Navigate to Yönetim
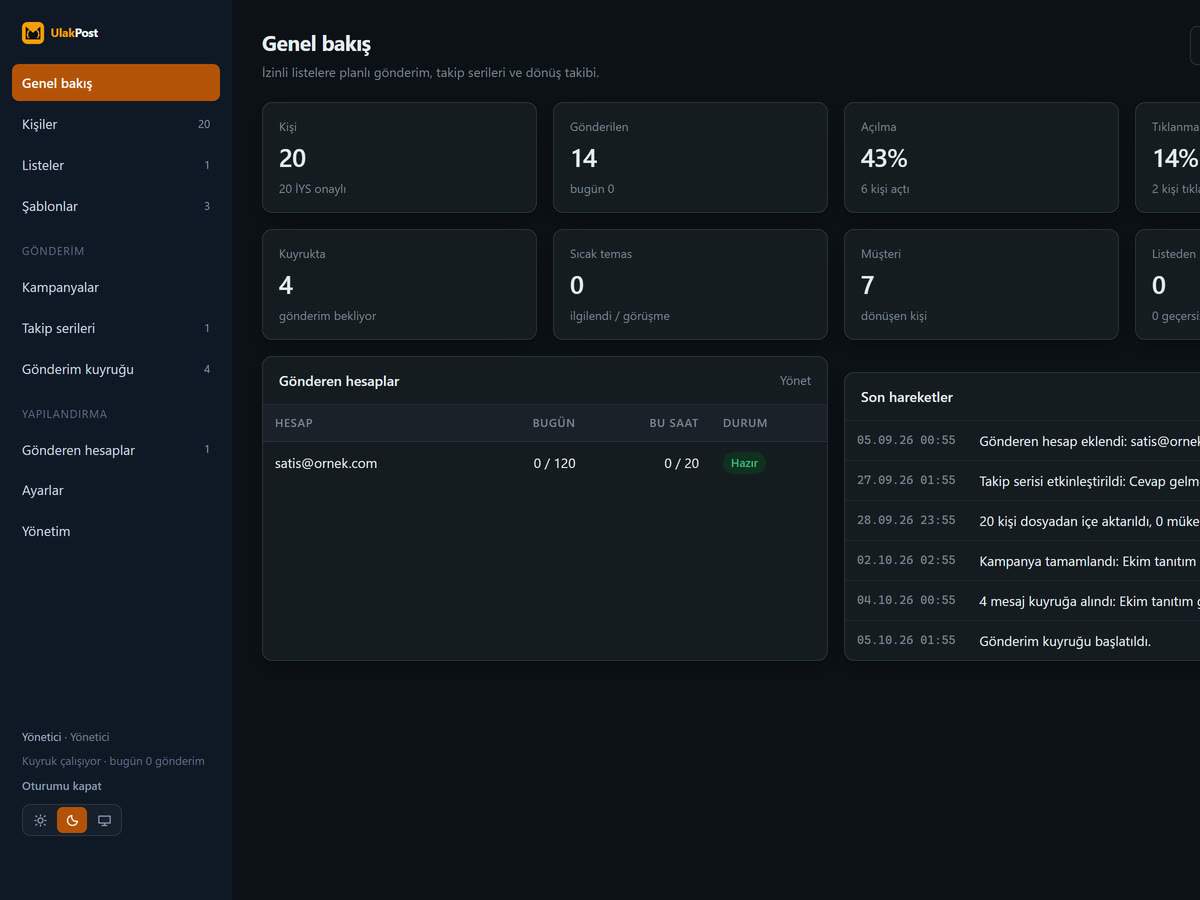The height and width of the screenshot is (900, 1200). (116, 531)
